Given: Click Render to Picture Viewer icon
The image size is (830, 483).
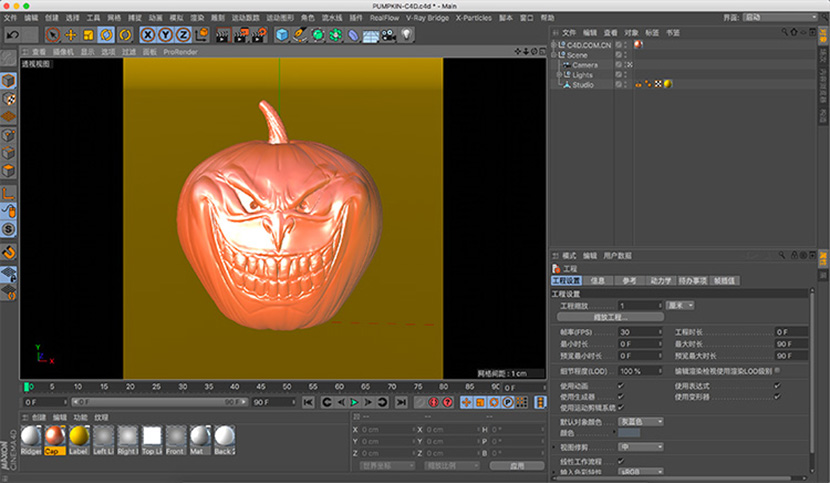Looking at the screenshot, I should click(x=241, y=35).
